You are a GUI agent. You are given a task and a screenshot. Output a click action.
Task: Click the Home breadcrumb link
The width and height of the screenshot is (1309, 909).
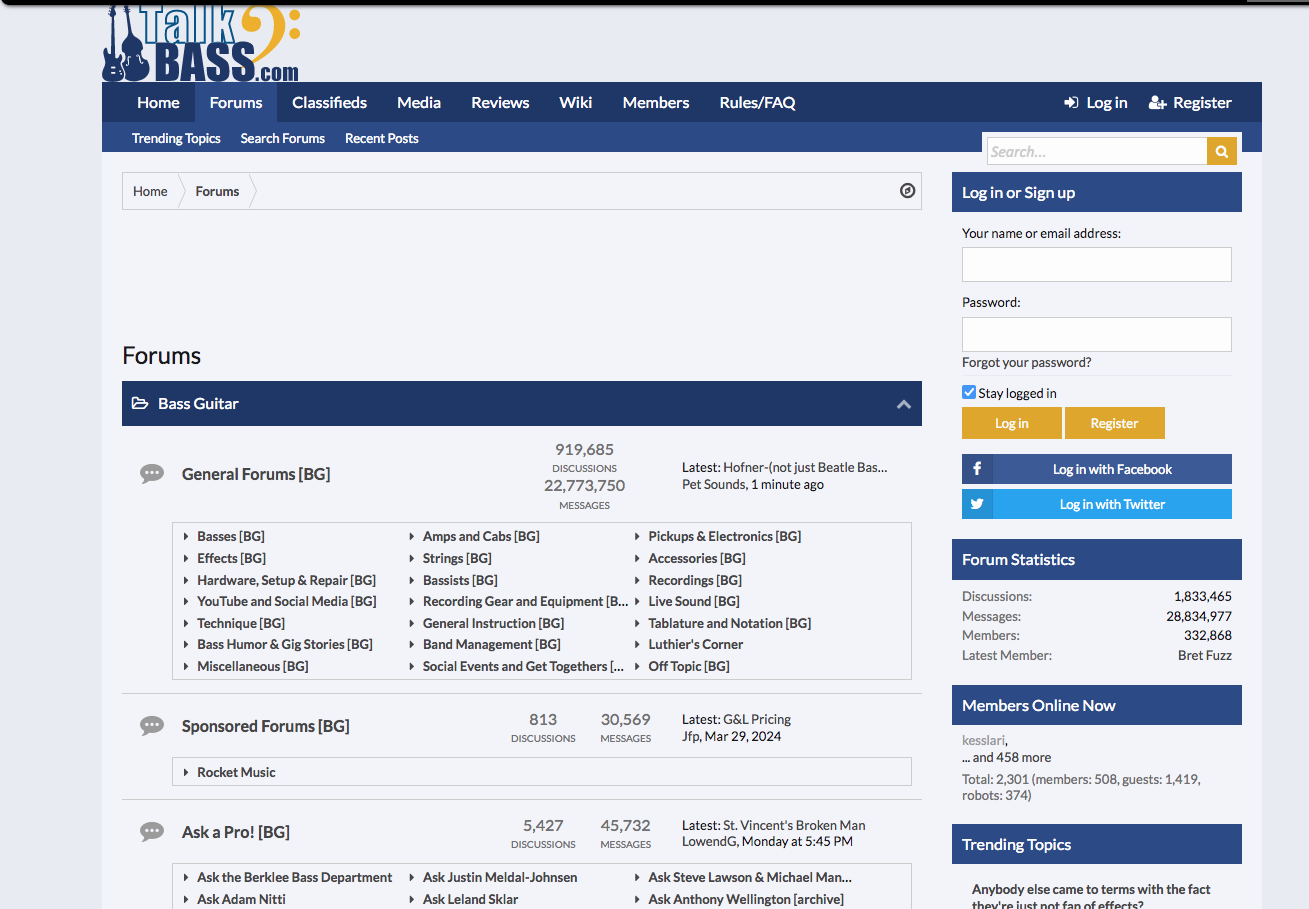[150, 191]
